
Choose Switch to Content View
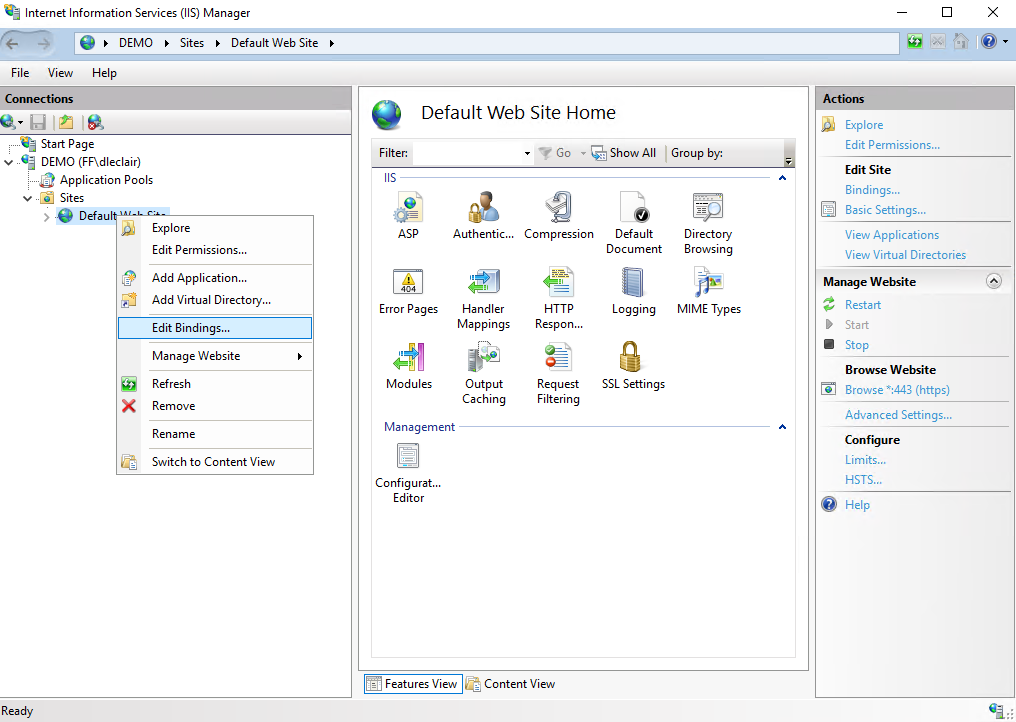pos(214,461)
